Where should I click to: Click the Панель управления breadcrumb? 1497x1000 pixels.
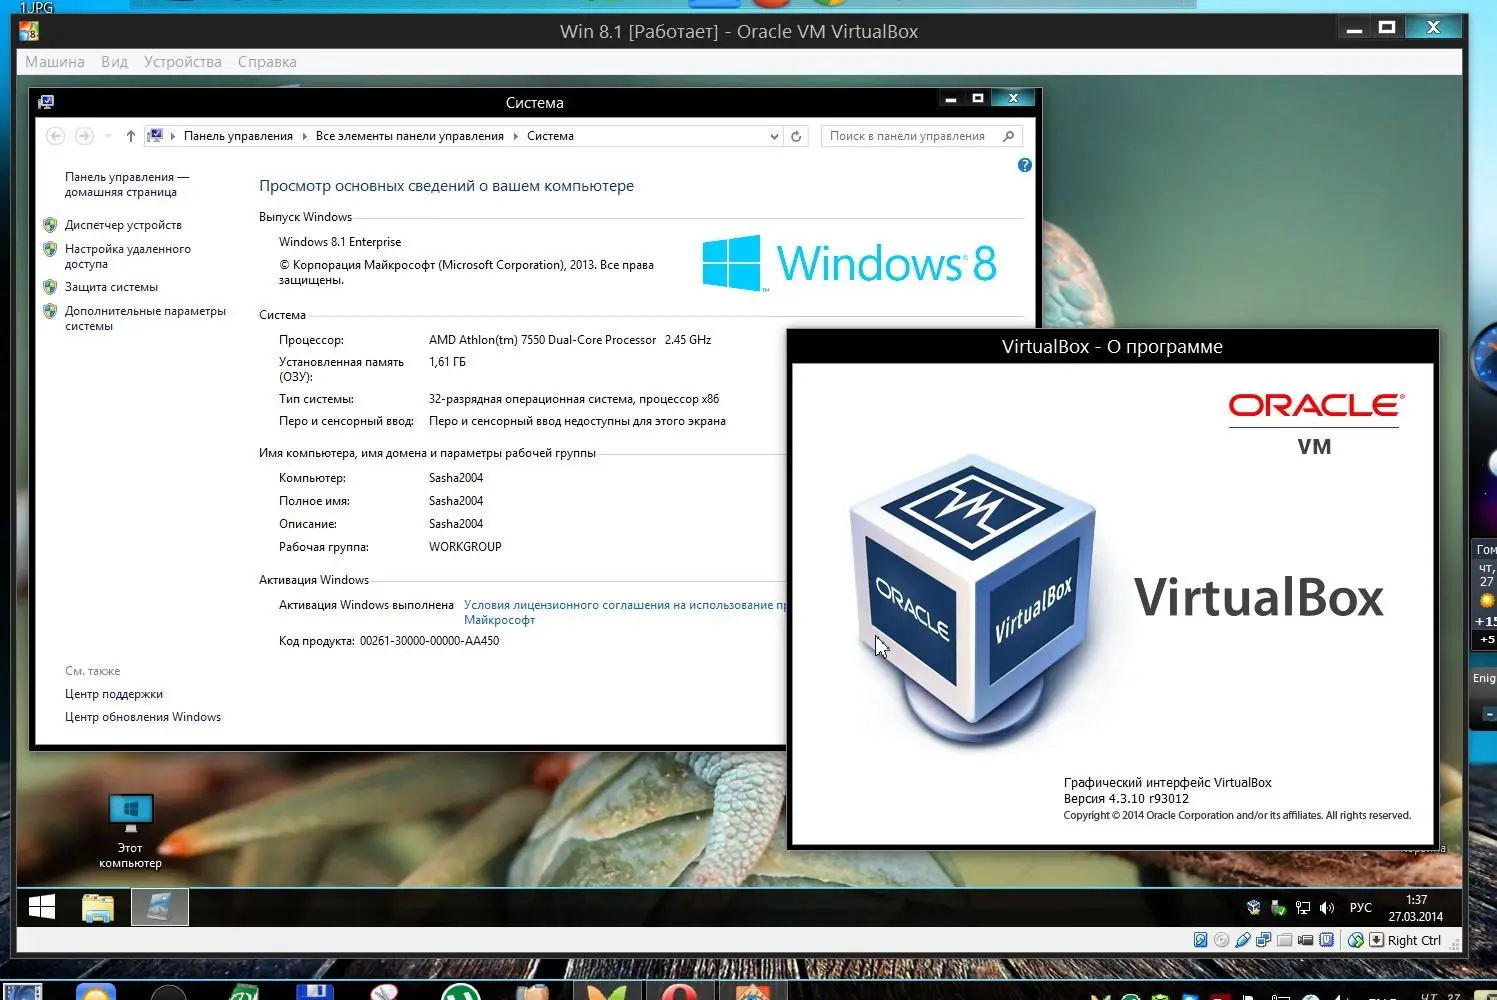238,136
